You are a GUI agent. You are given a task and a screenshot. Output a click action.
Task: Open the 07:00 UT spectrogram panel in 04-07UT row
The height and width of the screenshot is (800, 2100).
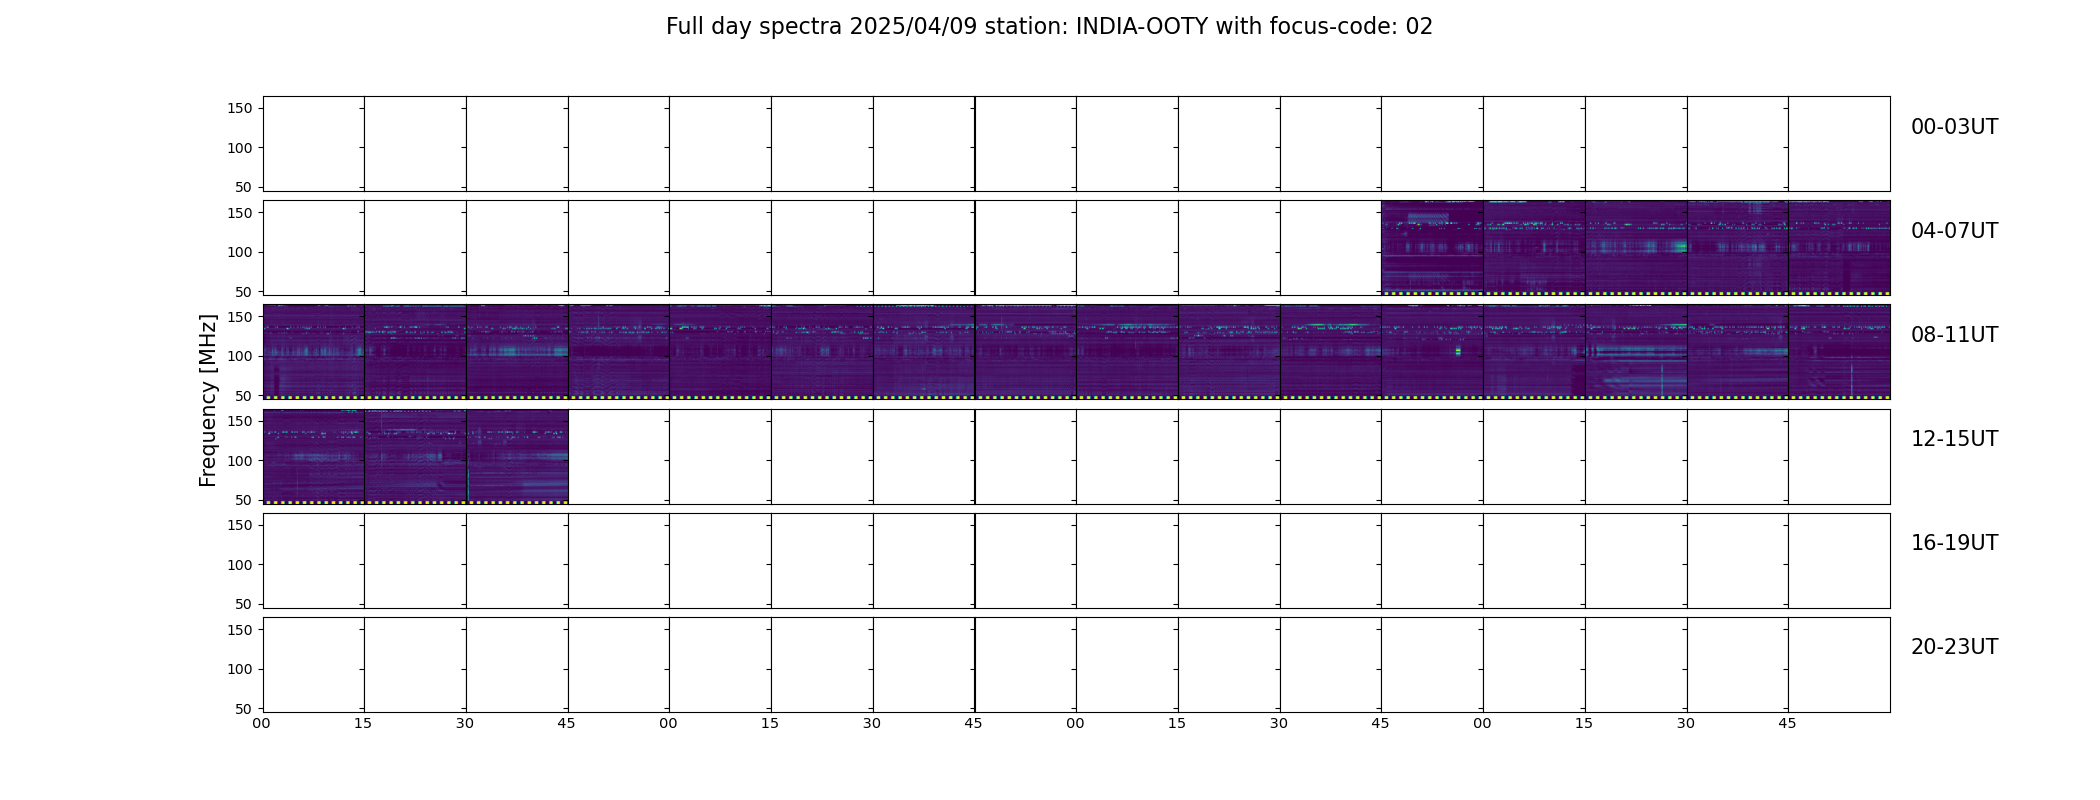pos(1534,248)
